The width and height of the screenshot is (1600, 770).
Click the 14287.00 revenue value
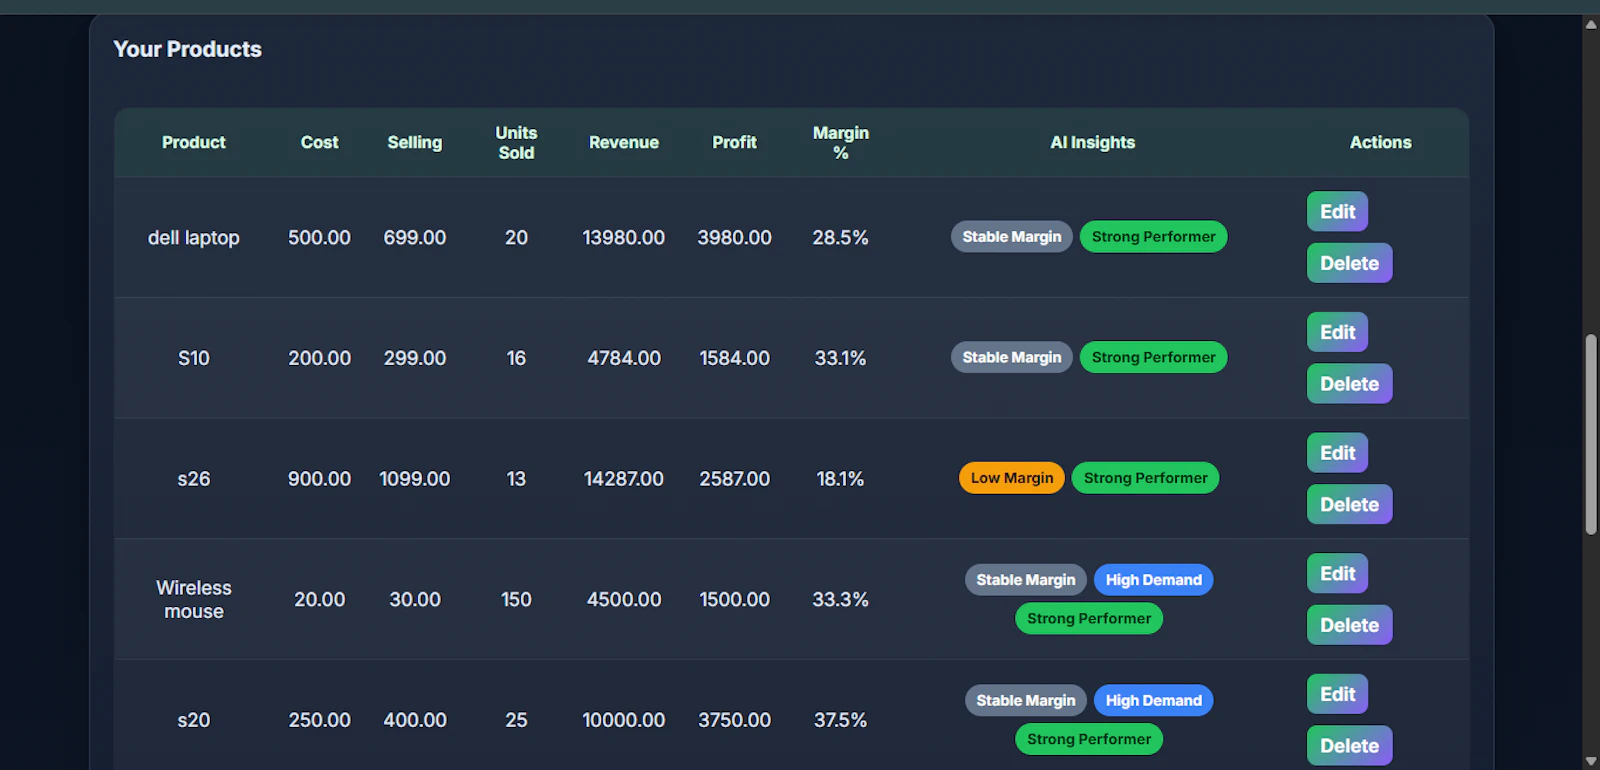624,479
